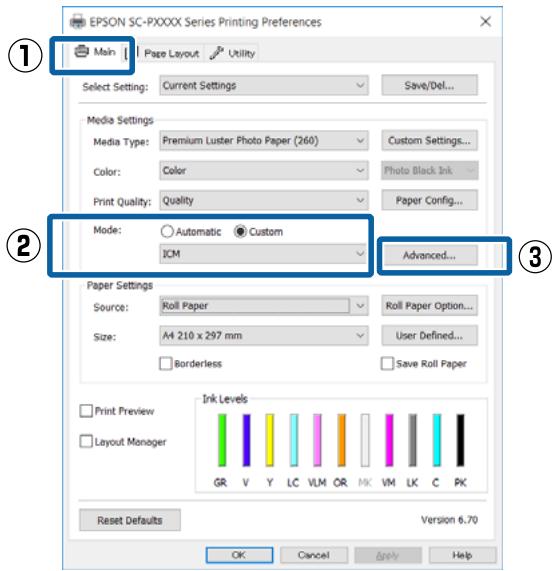The width and height of the screenshot is (554, 571).
Task: Toggle the Save Roll Paper checkbox
Action: click(387, 363)
